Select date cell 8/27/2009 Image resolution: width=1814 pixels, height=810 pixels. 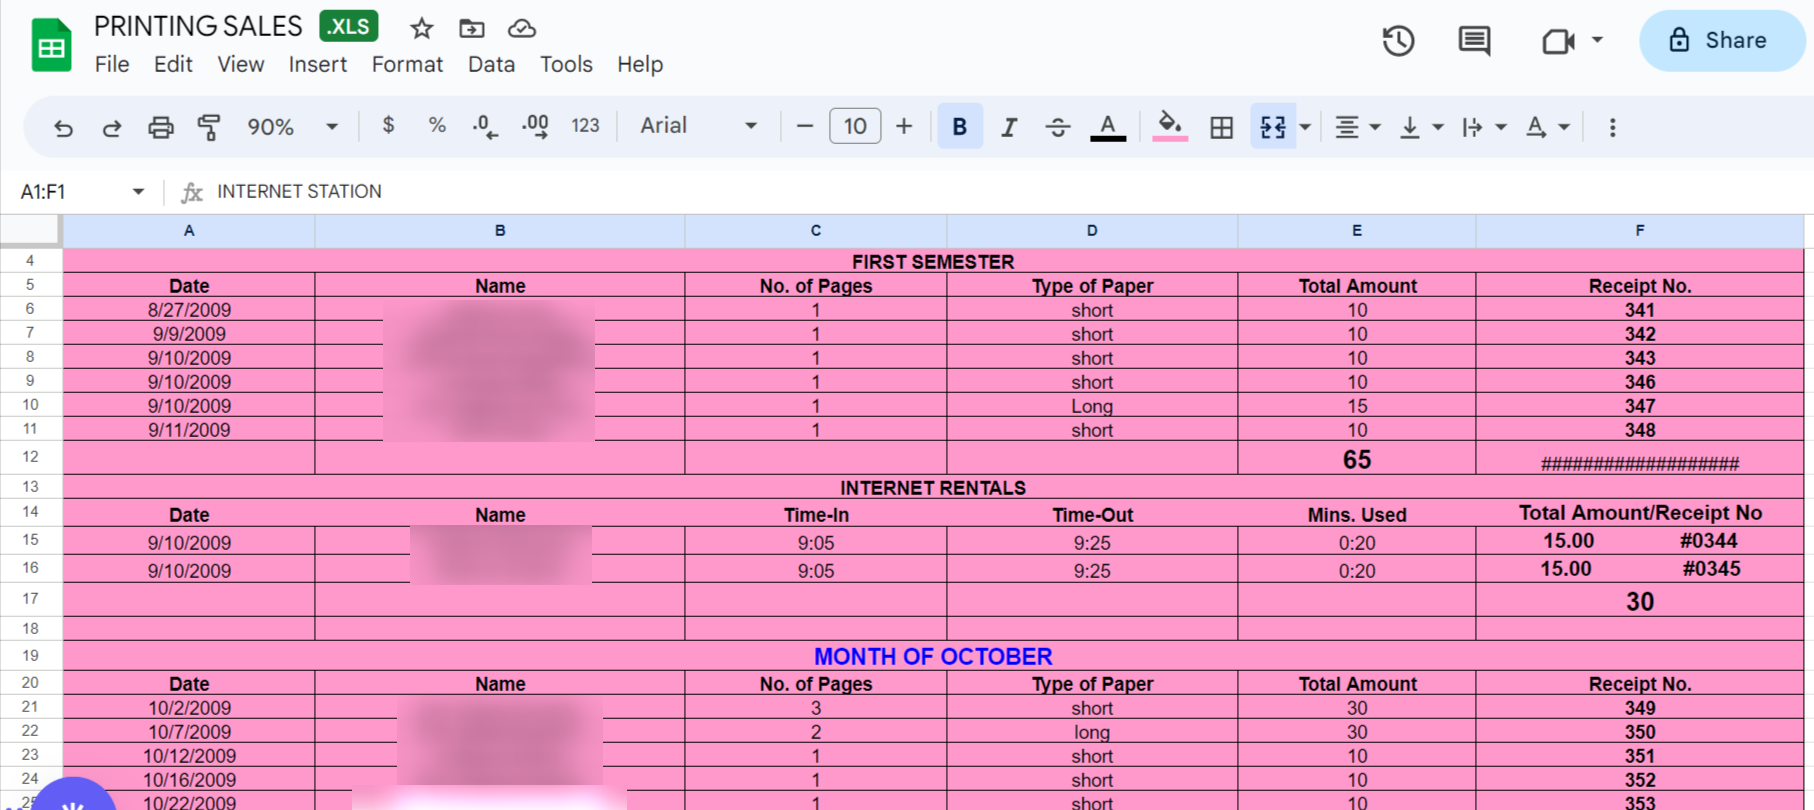[189, 310]
